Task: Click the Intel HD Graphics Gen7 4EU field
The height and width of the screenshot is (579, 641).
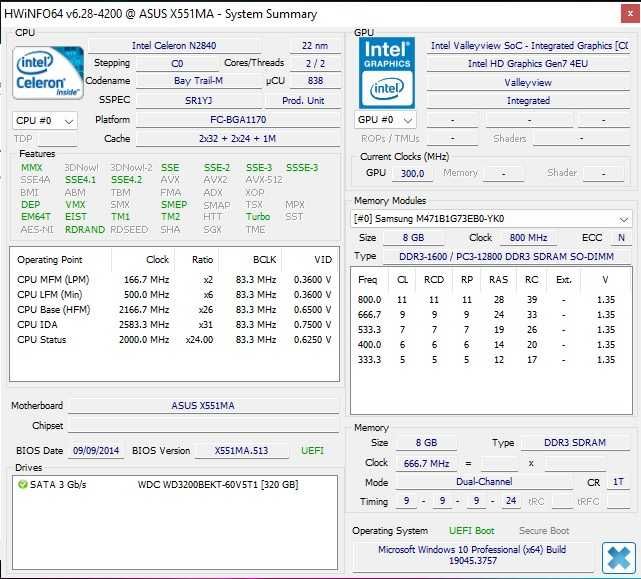Action: 528,63
